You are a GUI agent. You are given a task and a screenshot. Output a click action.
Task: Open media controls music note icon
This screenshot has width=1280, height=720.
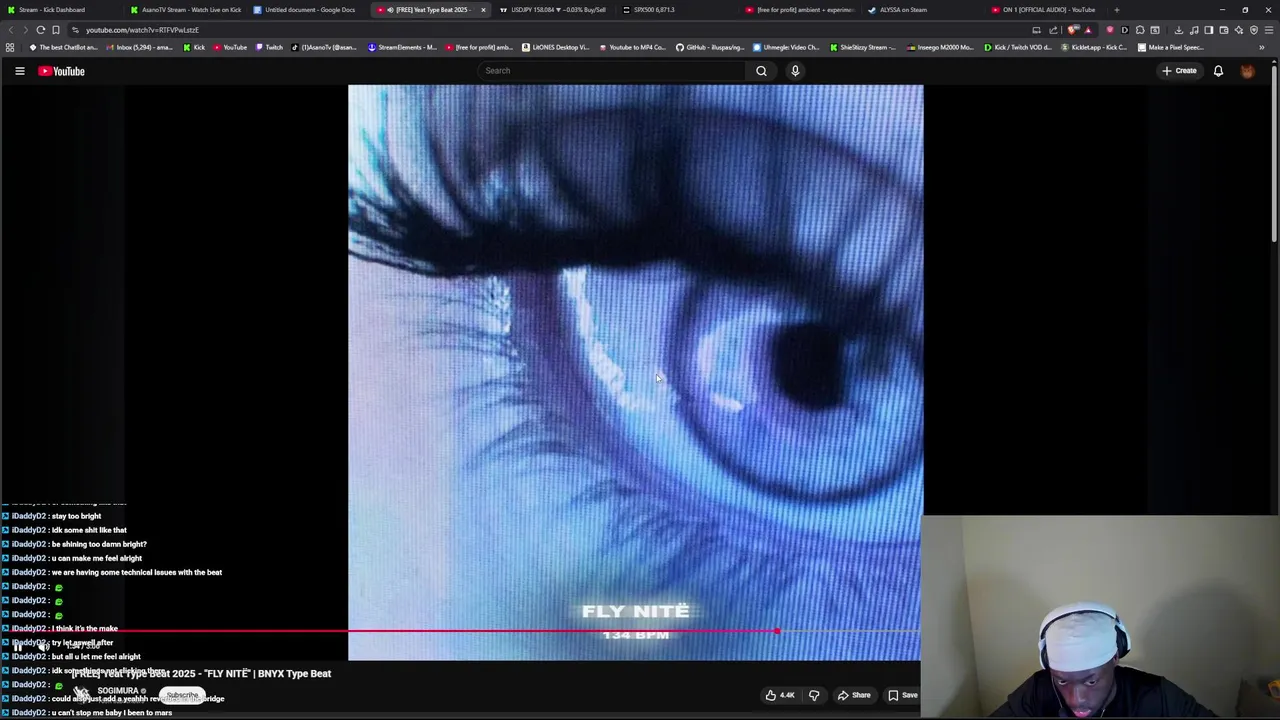coord(1194,30)
